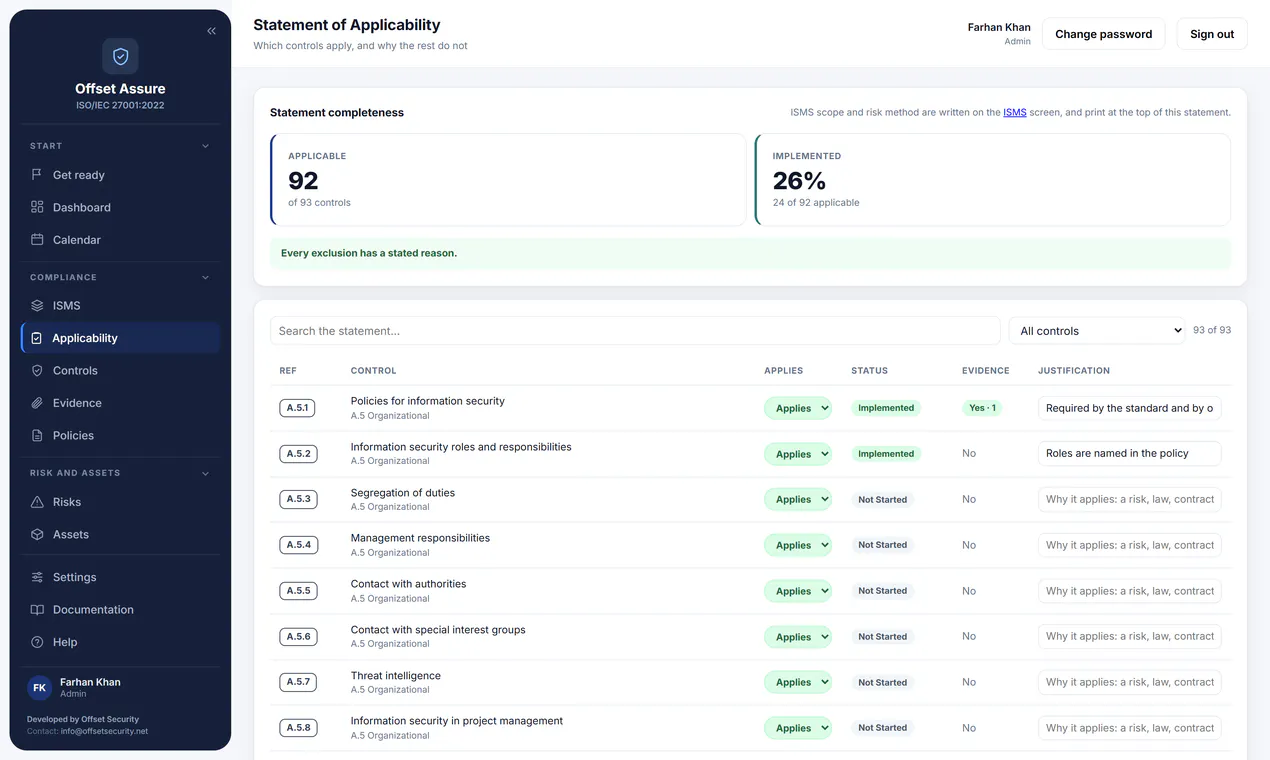Click the Settings sliders icon
The height and width of the screenshot is (760, 1270).
[37, 577]
